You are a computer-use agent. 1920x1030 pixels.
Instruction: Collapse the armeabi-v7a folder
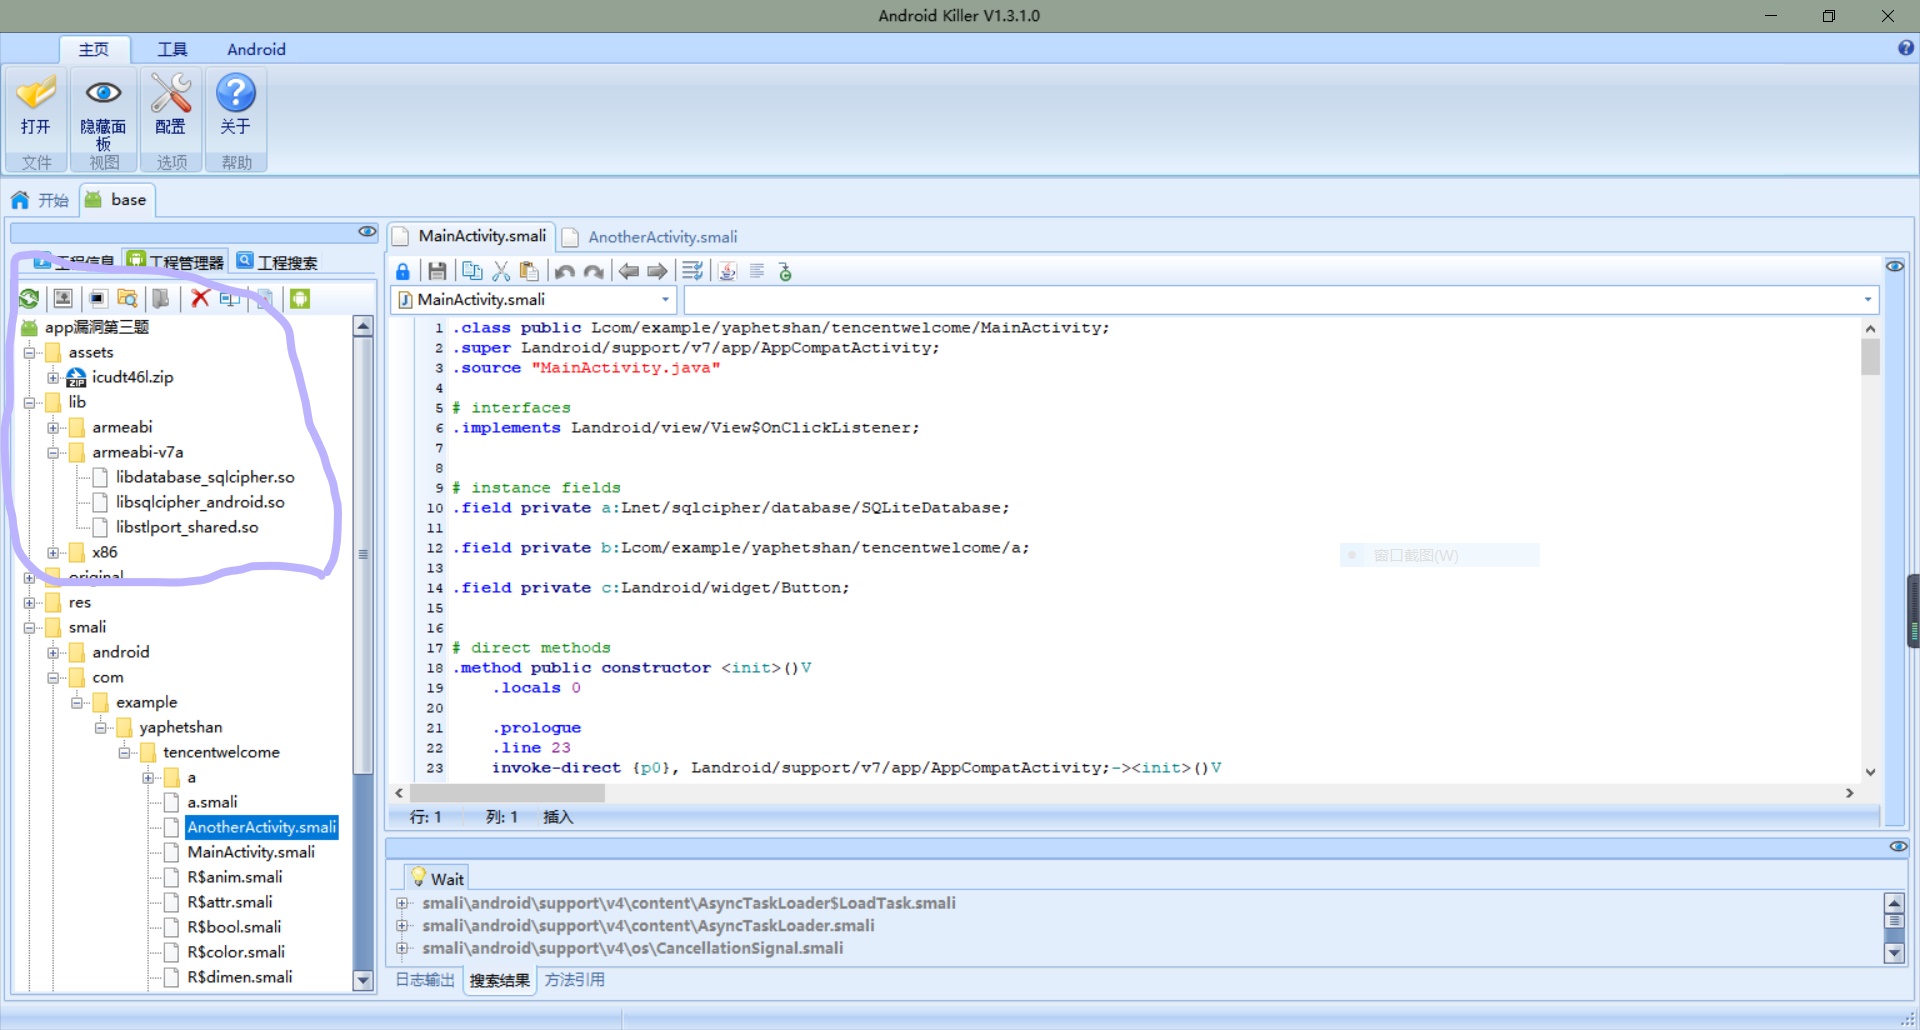point(54,452)
